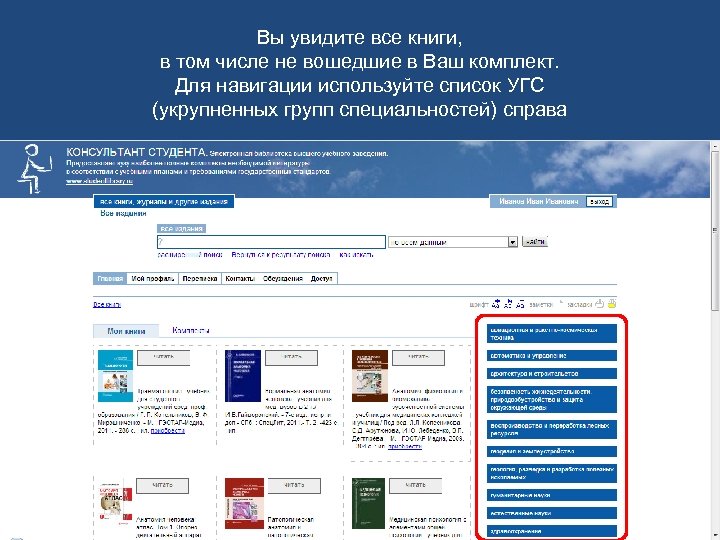Open the www.studentlibrary.ru link in header
Viewport: 720px width, 540px height.
(100, 181)
